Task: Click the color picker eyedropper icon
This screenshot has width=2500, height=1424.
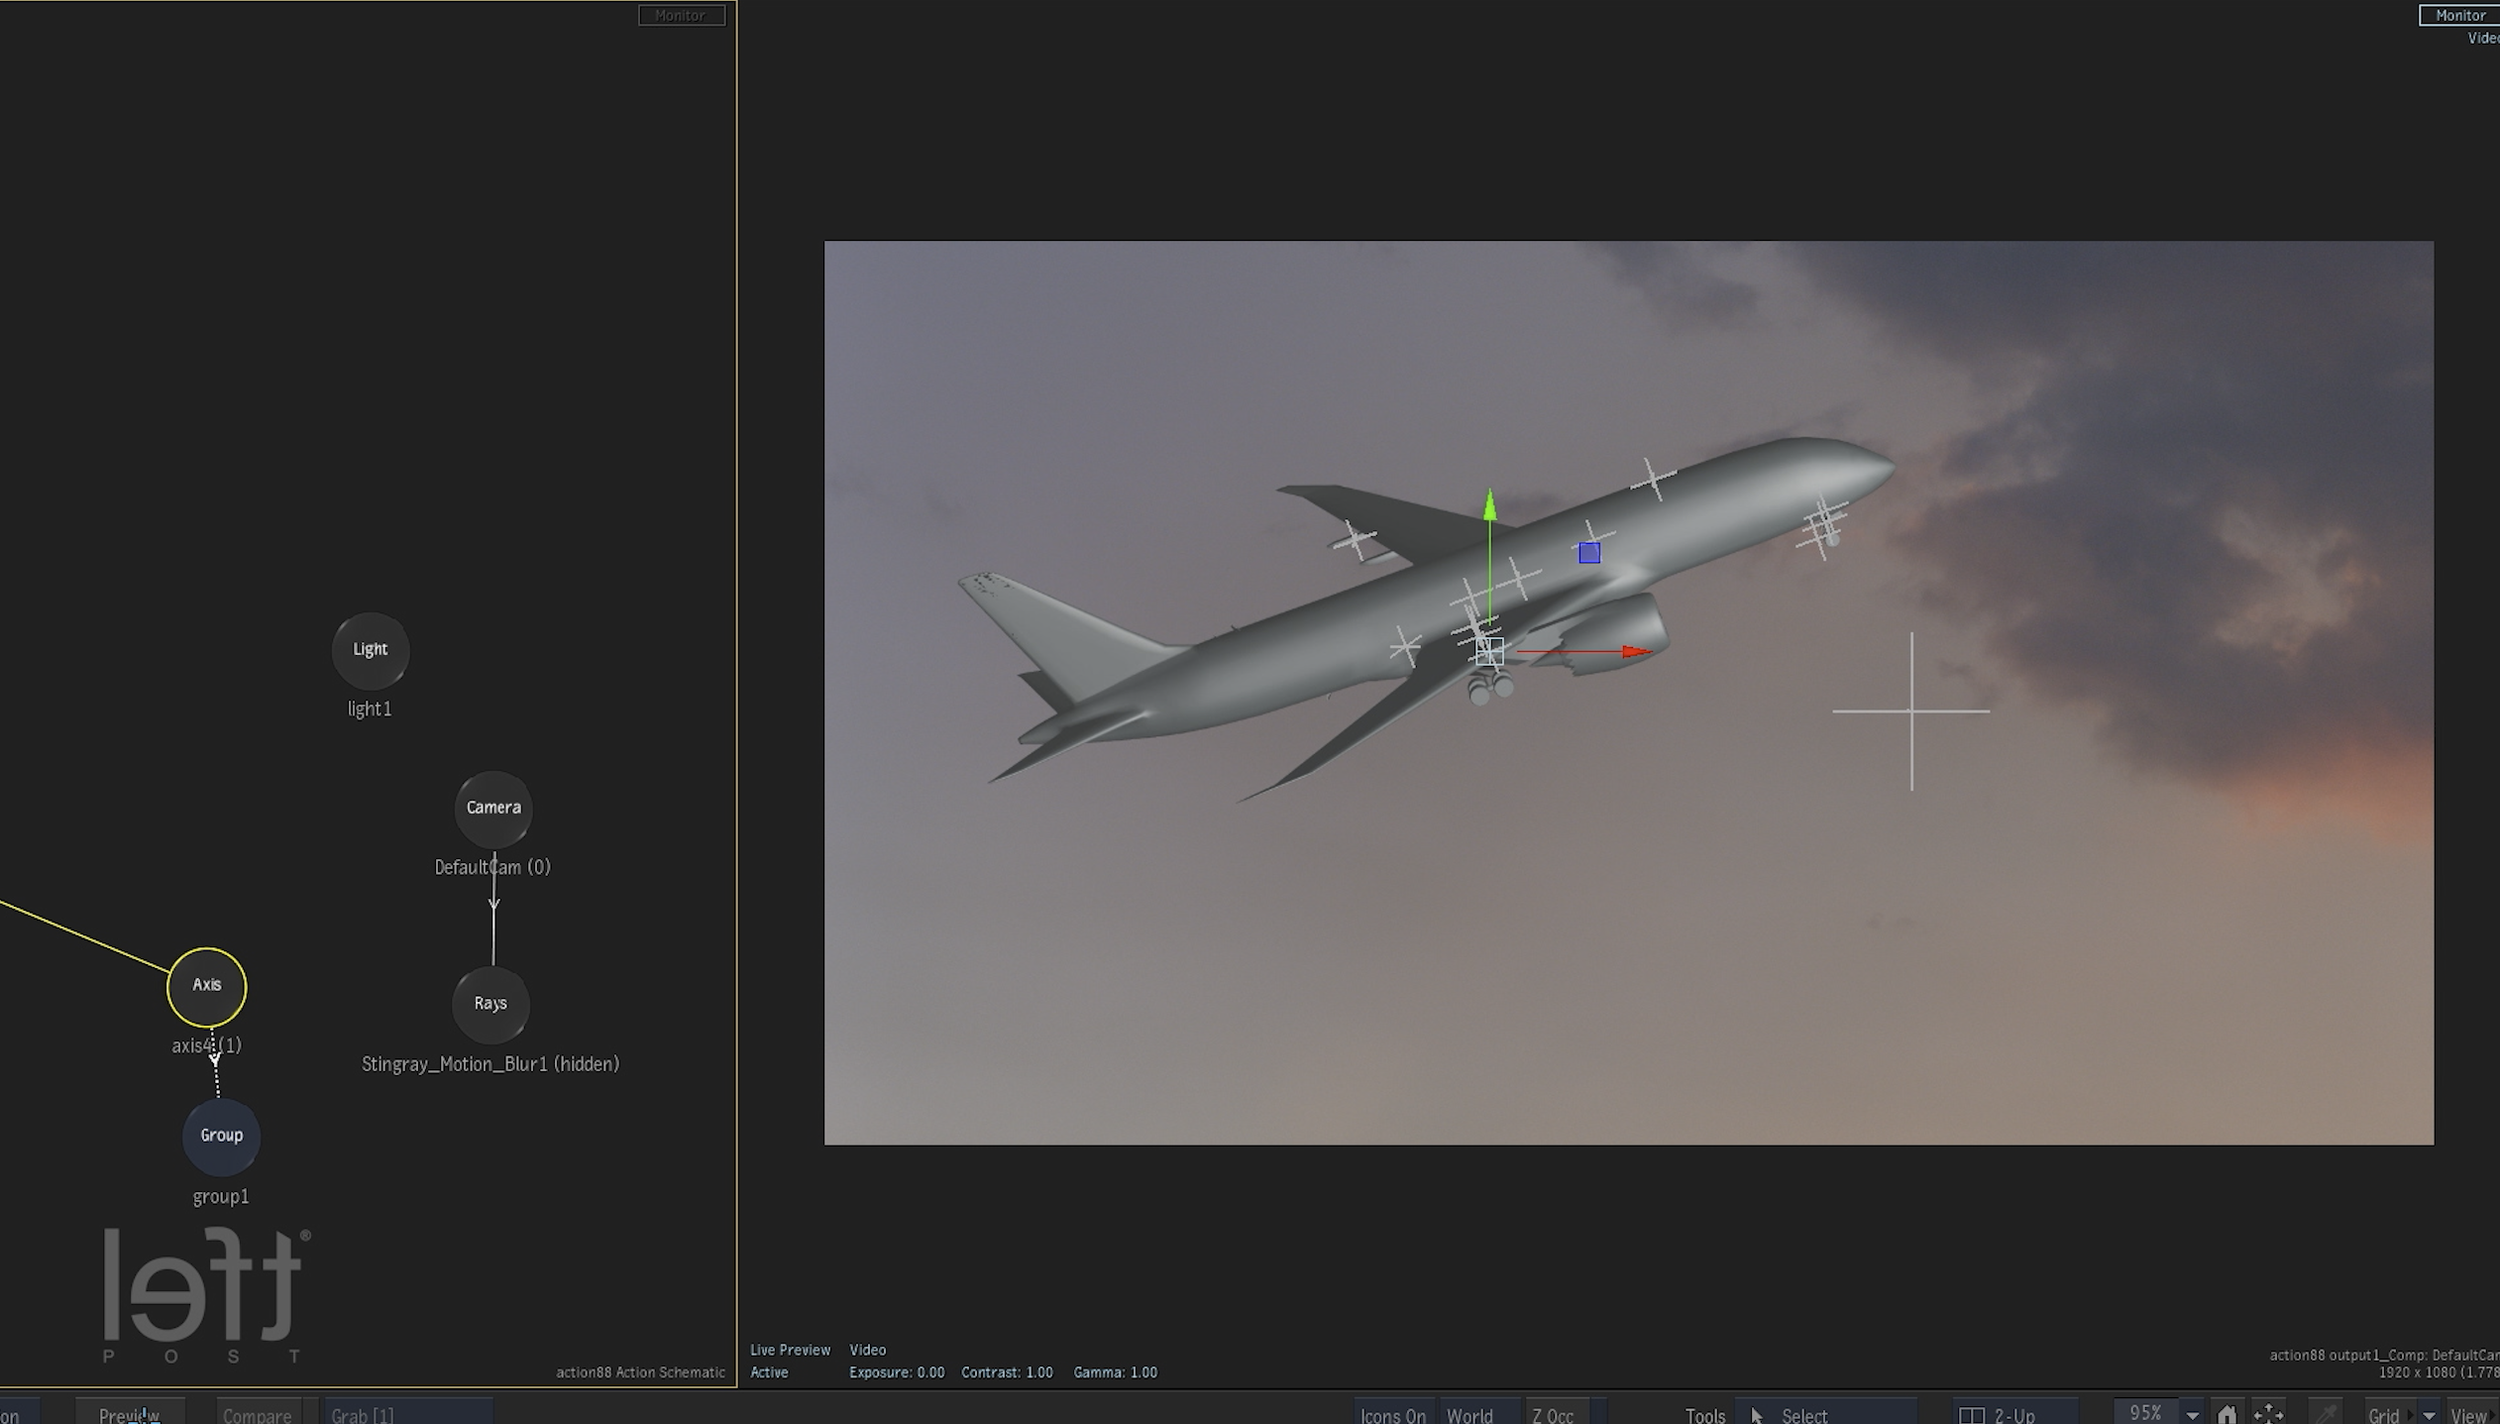Action: point(2328,1414)
